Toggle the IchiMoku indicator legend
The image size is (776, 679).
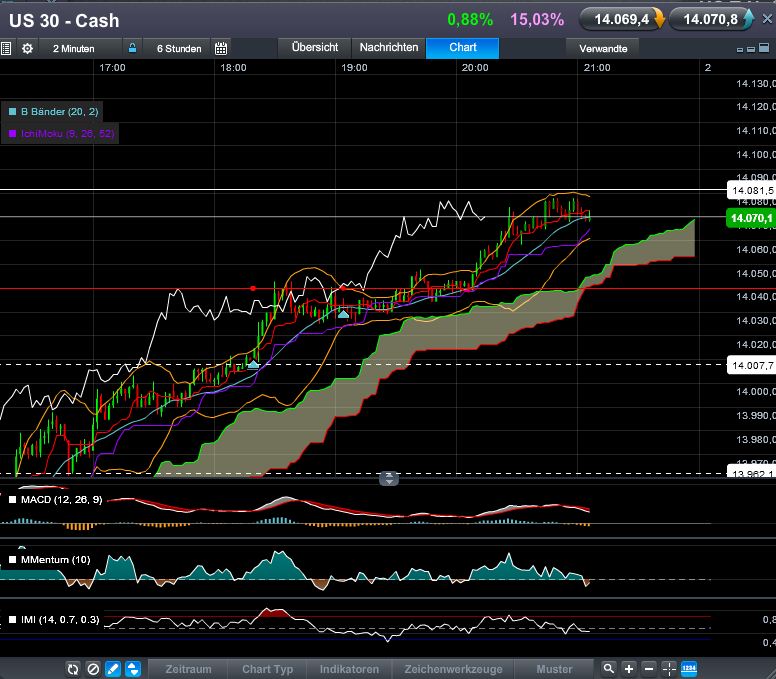click(x=61, y=133)
